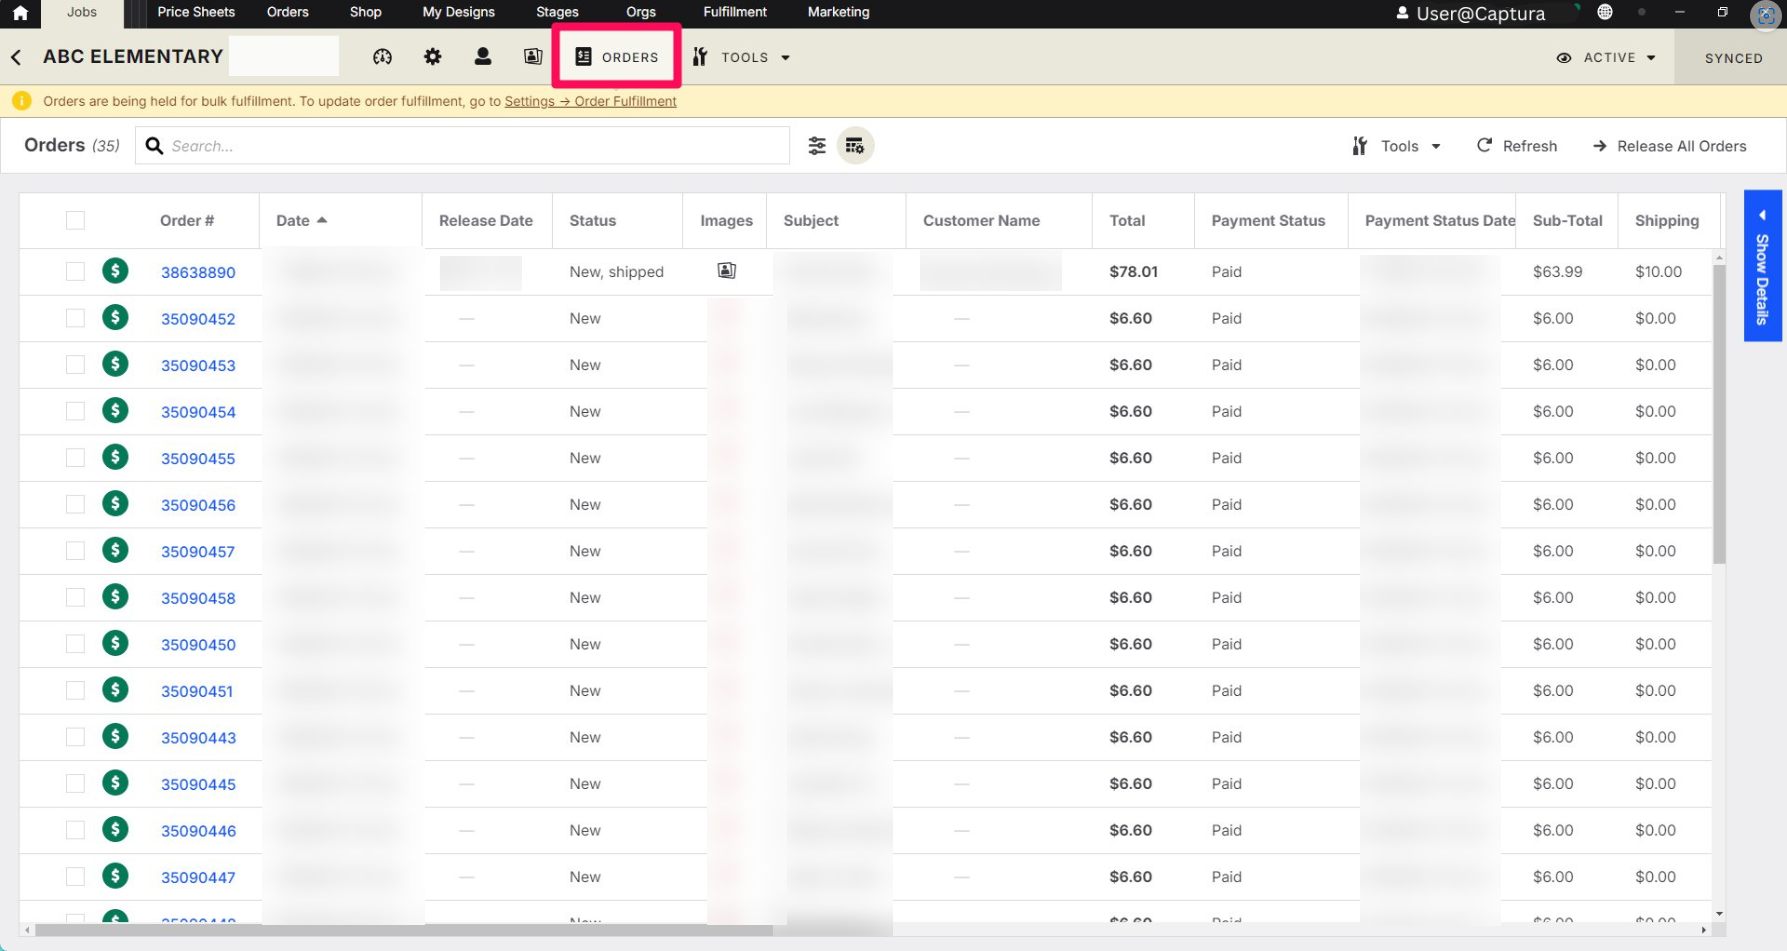Check the box for order 35090453
Screen dimensions: 1787x951
[x=75, y=364]
